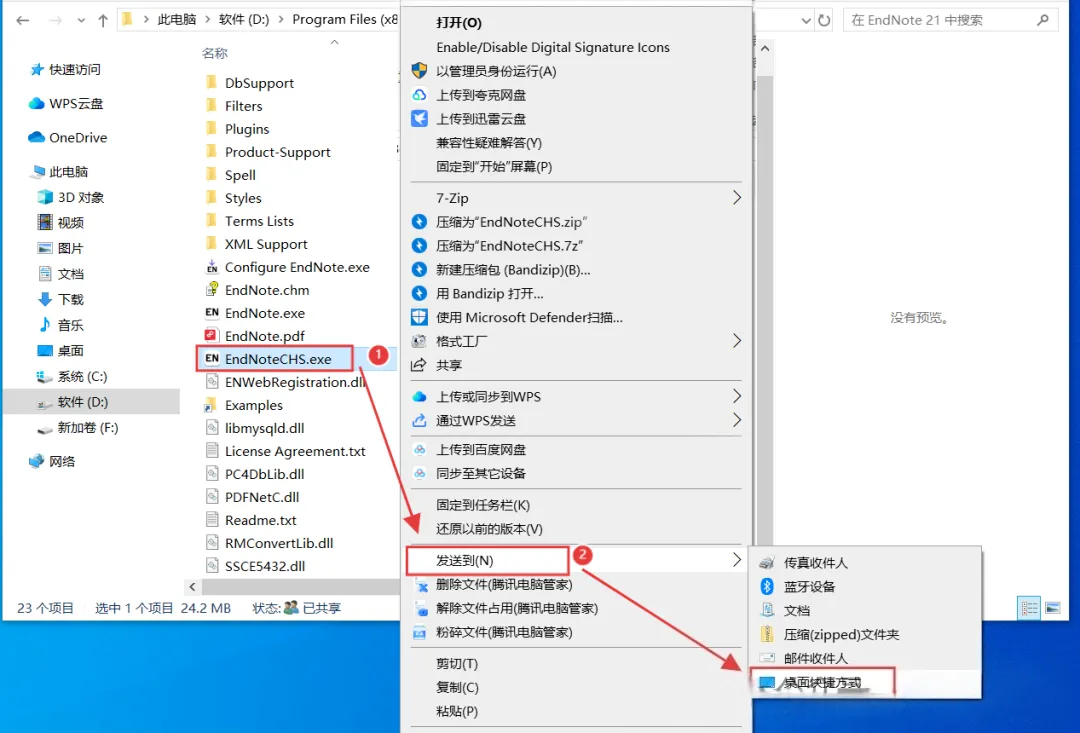Viewport: 1080px width, 733px height.
Task: Choose 粘贴(P) in context menu
Action: pos(457,712)
